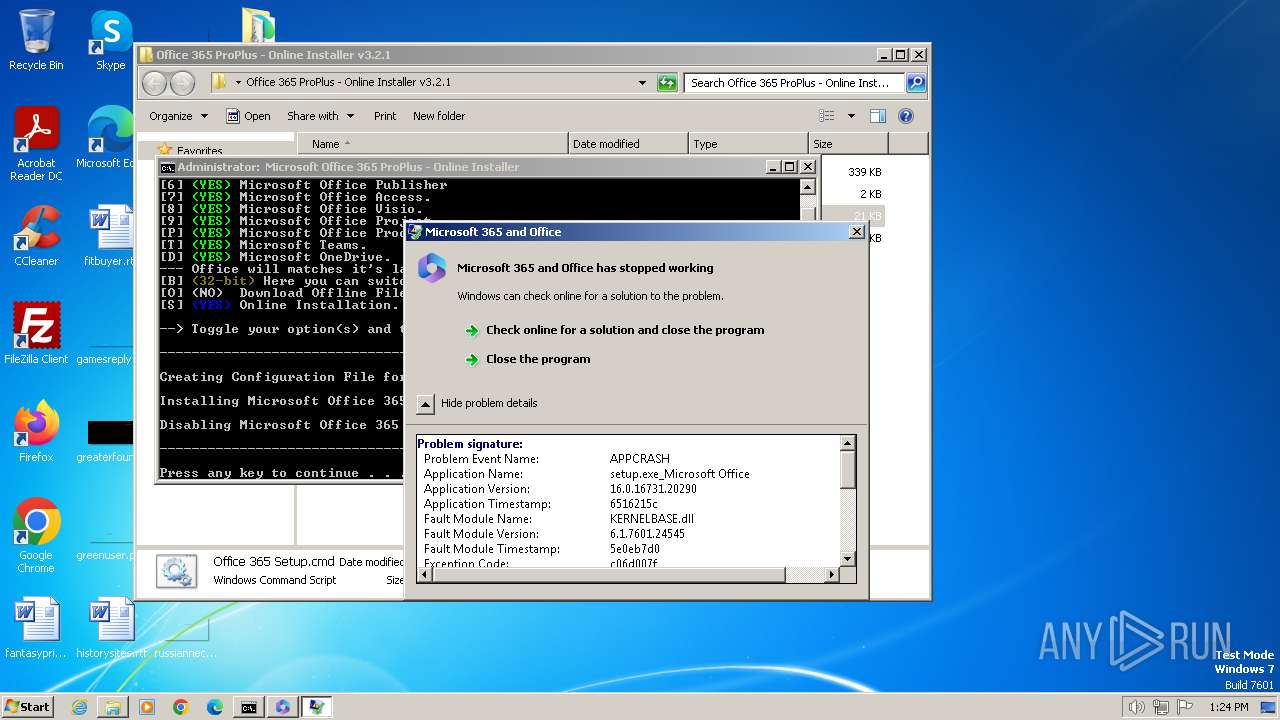The width and height of the screenshot is (1280, 720).
Task: Click problem details scrollbar up arrow
Action: click(x=848, y=443)
